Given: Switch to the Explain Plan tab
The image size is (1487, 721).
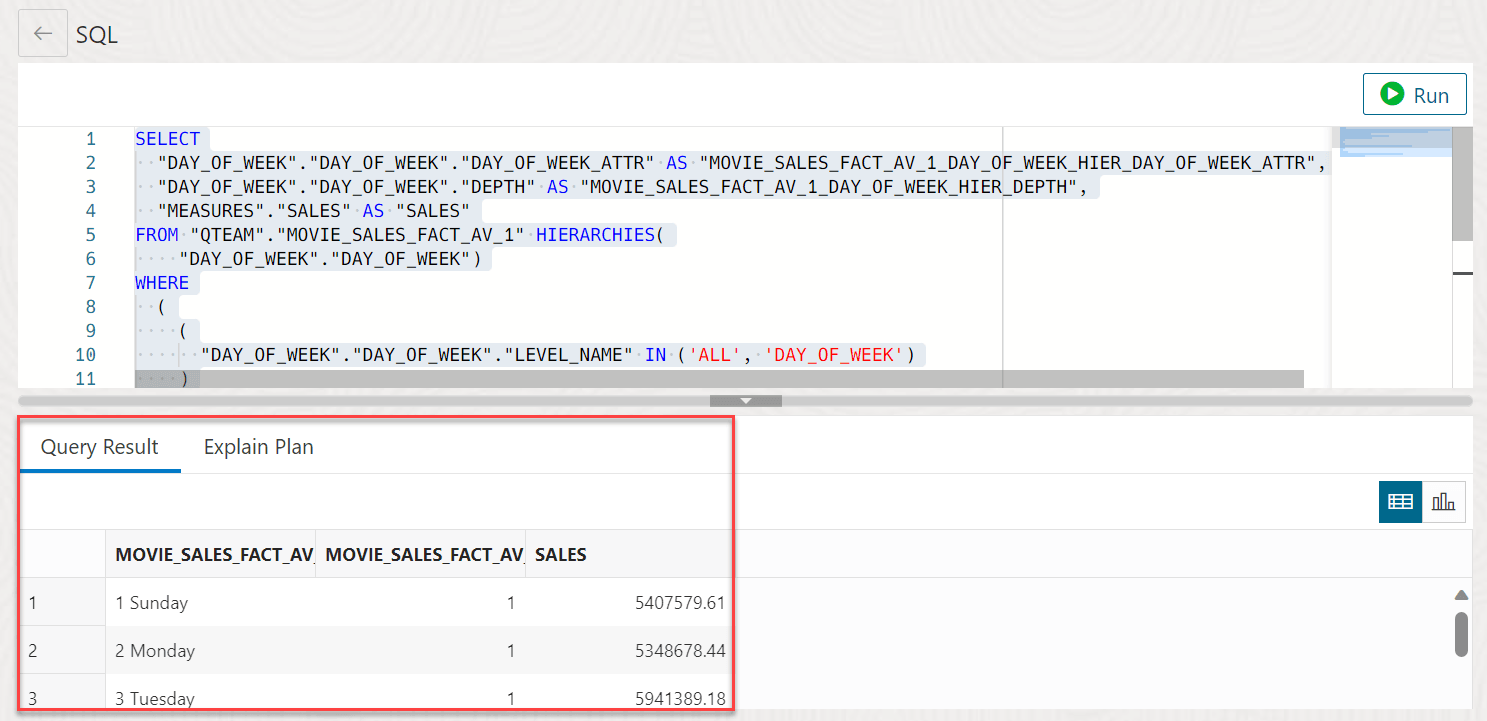Looking at the screenshot, I should tap(258, 447).
